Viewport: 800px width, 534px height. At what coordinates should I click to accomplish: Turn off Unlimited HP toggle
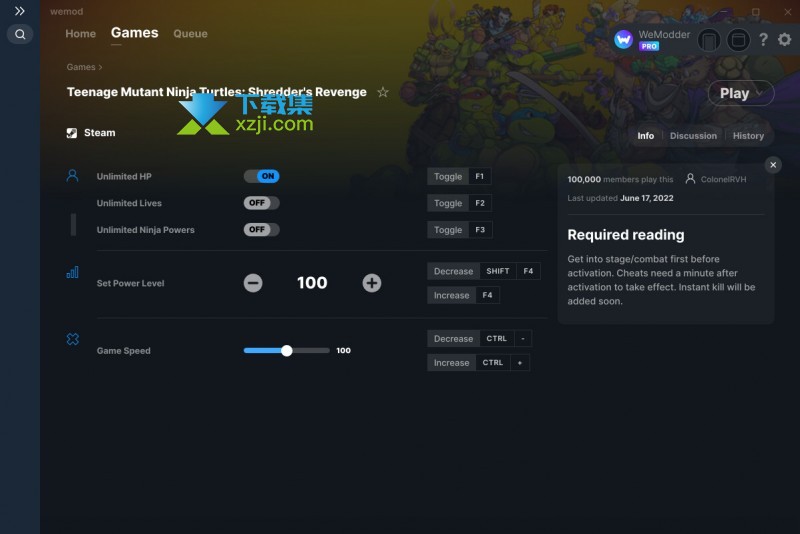pyautogui.click(x=261, y=176)
